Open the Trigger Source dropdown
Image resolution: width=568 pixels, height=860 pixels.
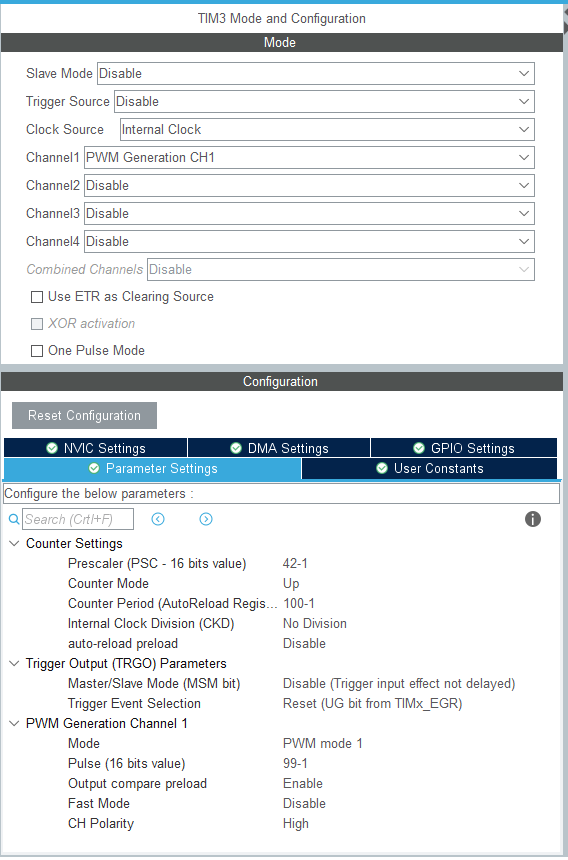coord(324,101)
